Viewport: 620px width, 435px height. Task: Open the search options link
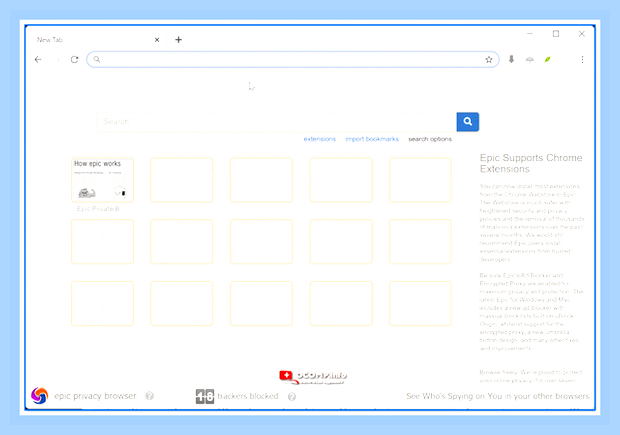(430, 139)
